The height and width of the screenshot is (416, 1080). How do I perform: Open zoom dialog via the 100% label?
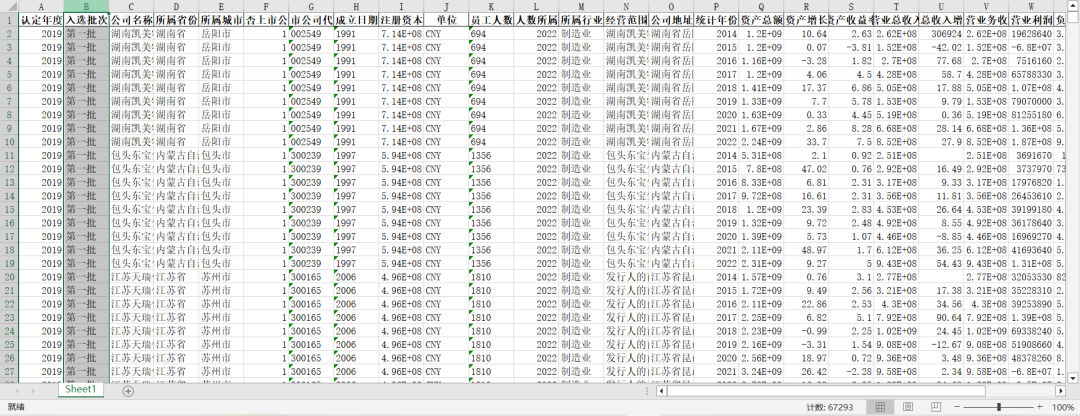(1063, 407)
